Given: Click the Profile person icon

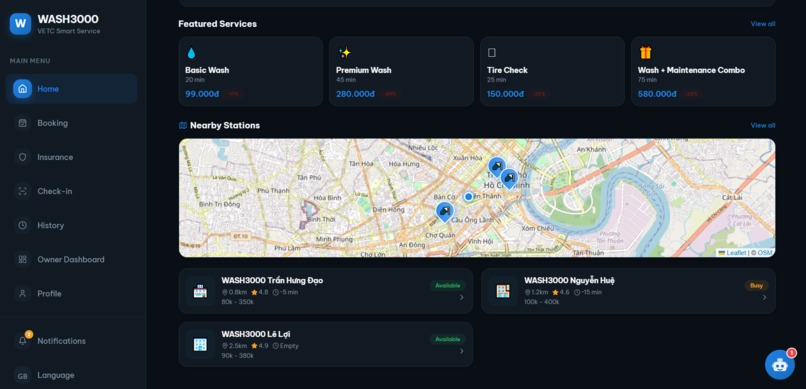Looking at the screenshot, I should (23, 293).
